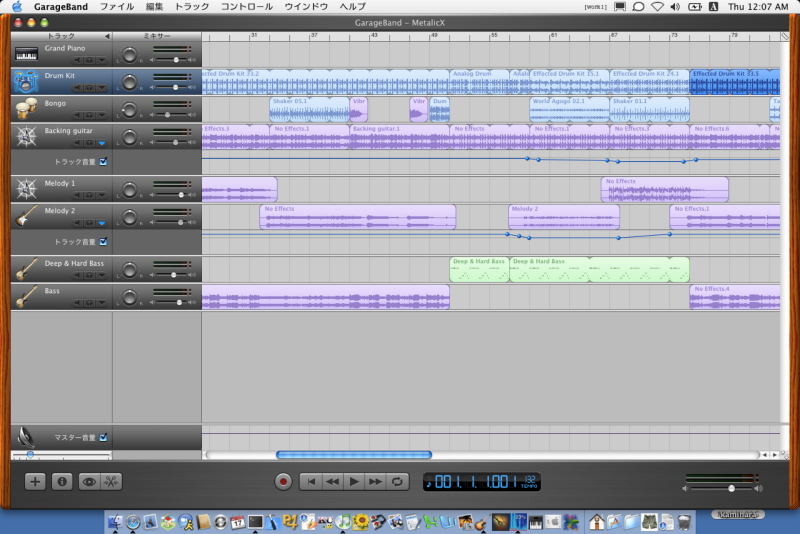Uncheck track volume box under Melody 2
The width and height of the screenshot is (800, 534).
click(103, 242)
